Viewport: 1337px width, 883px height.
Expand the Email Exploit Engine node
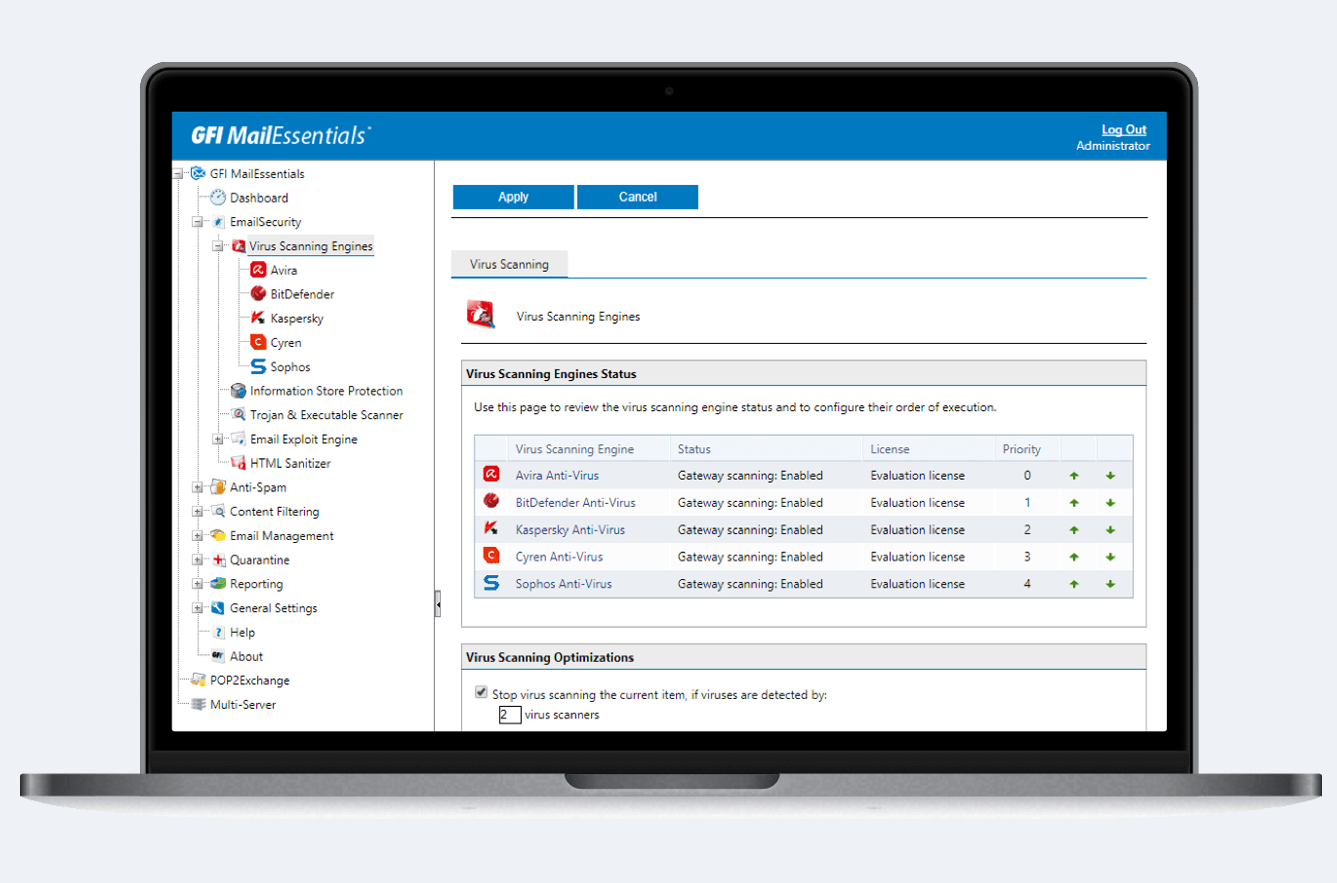(x=219, y=439)
